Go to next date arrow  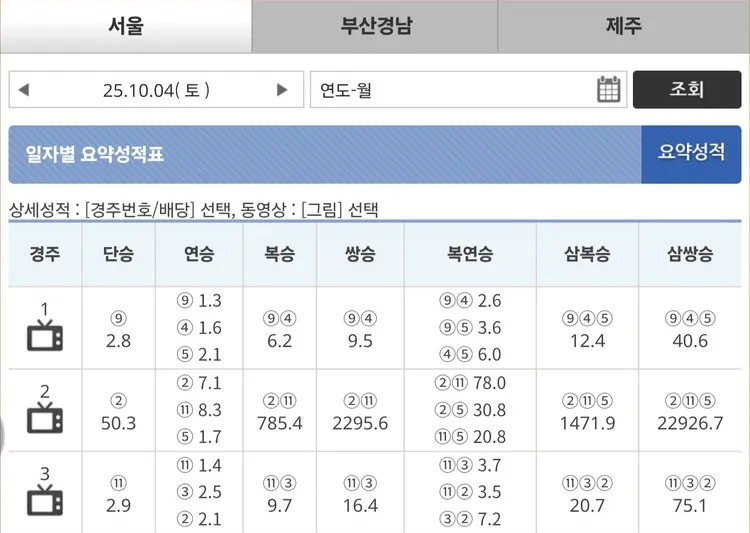click(x=282, y=89)
